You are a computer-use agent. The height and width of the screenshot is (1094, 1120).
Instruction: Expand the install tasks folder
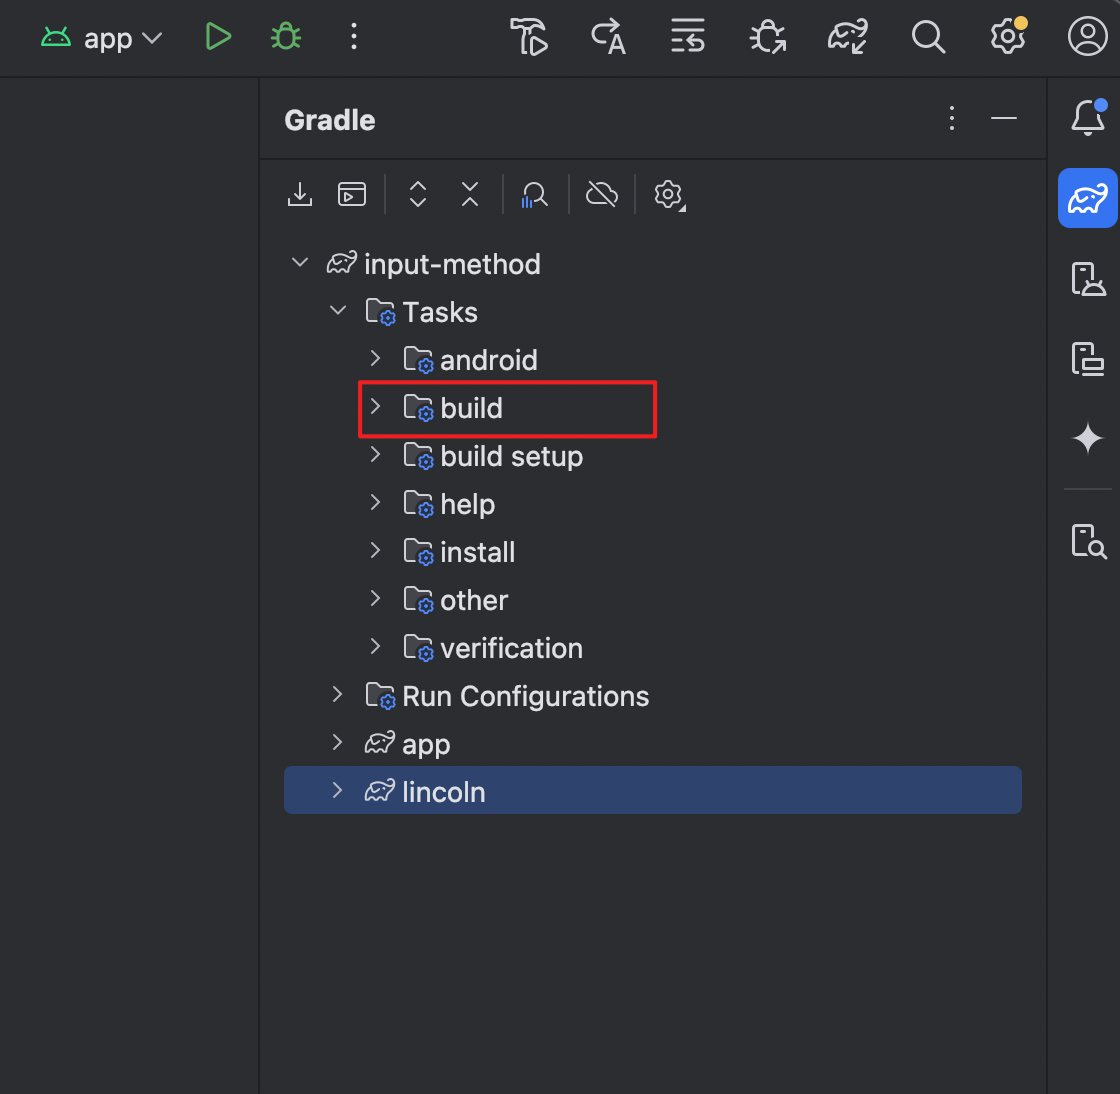click(376, 551)
